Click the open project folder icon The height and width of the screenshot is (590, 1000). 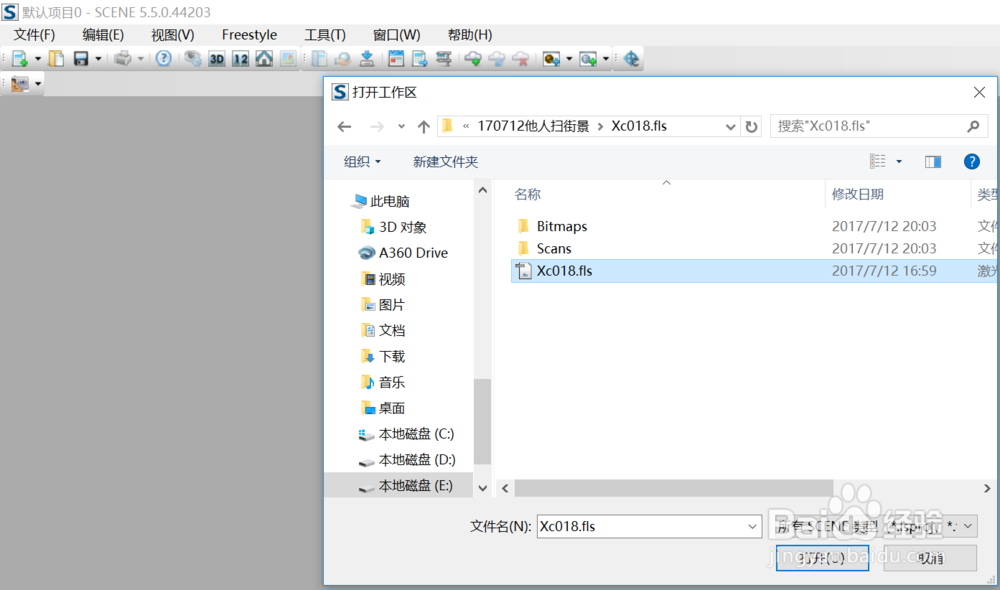(x=57, y=59)
